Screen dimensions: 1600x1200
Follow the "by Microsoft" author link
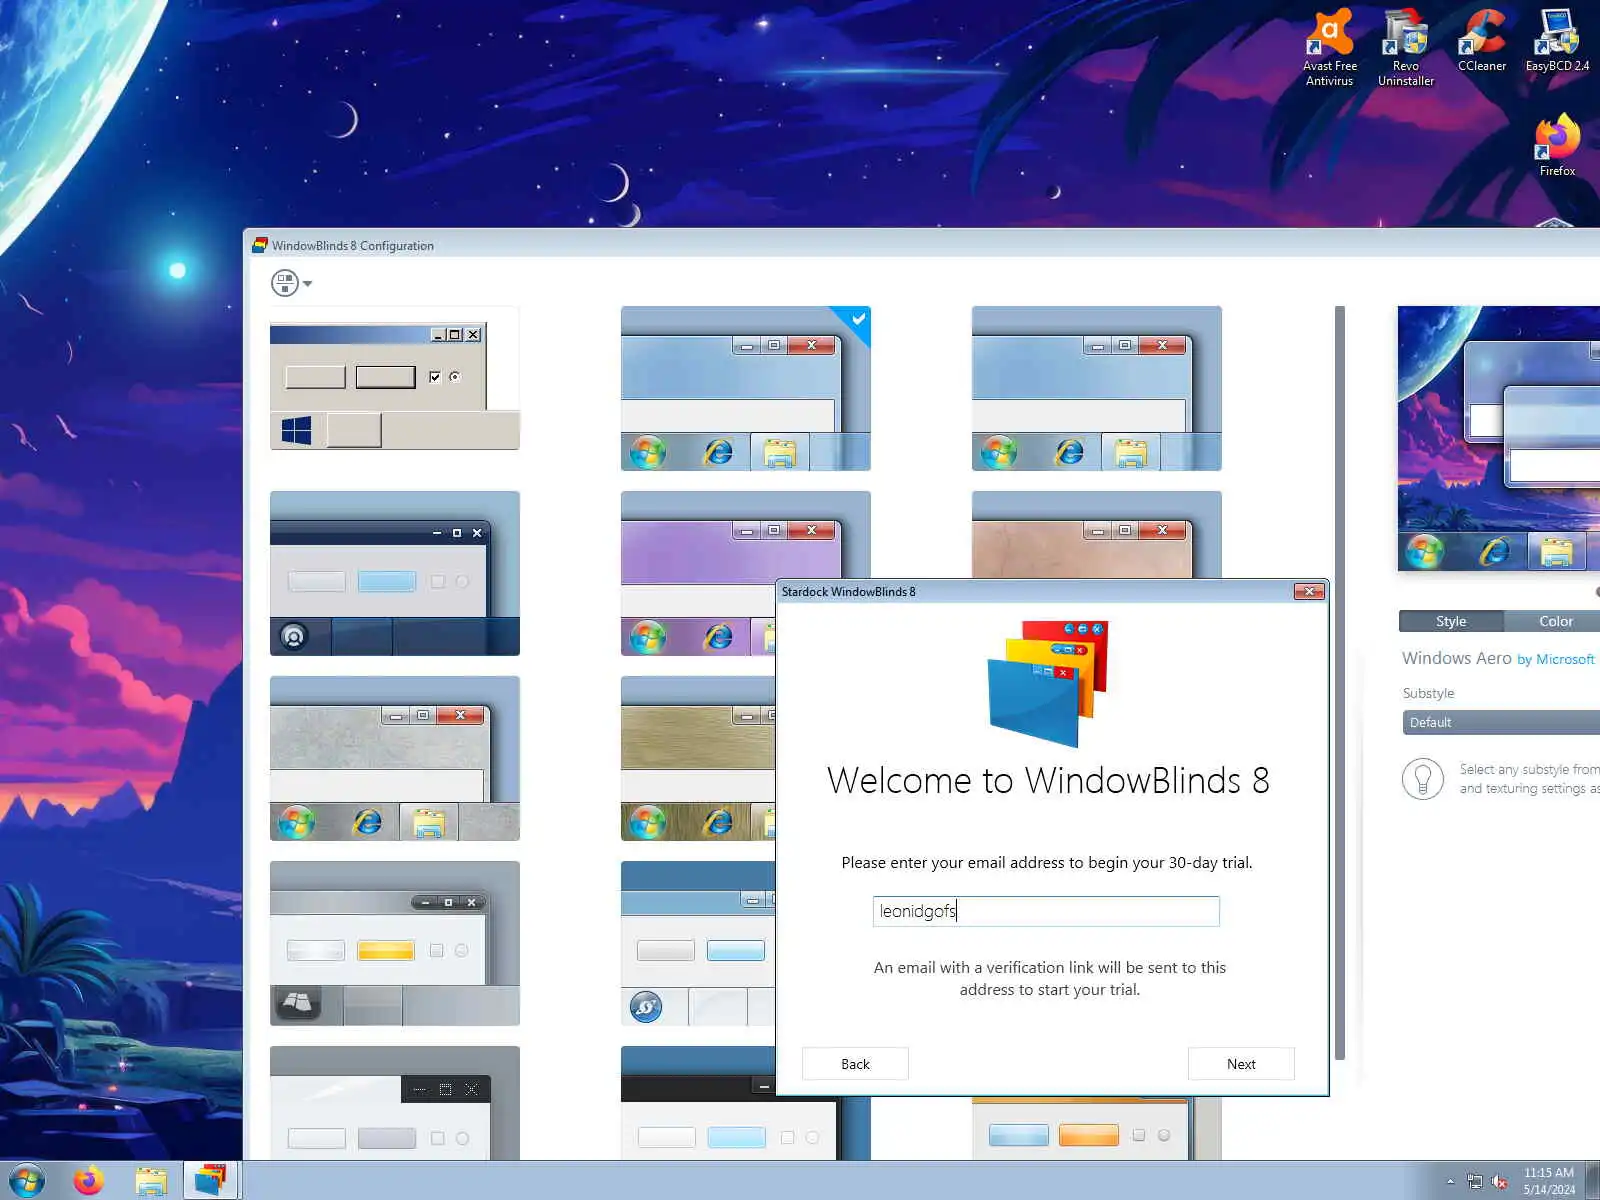[1556, 659]
